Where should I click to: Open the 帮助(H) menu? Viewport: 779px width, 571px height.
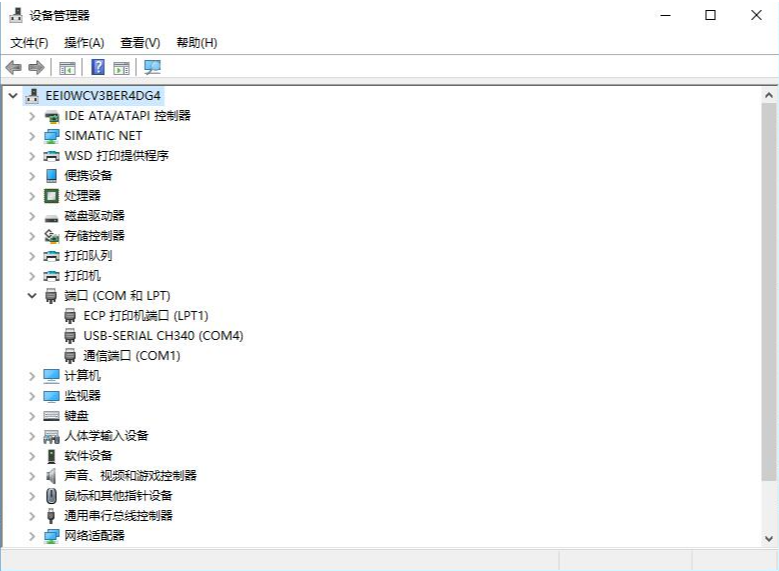[x=196, y=42]
